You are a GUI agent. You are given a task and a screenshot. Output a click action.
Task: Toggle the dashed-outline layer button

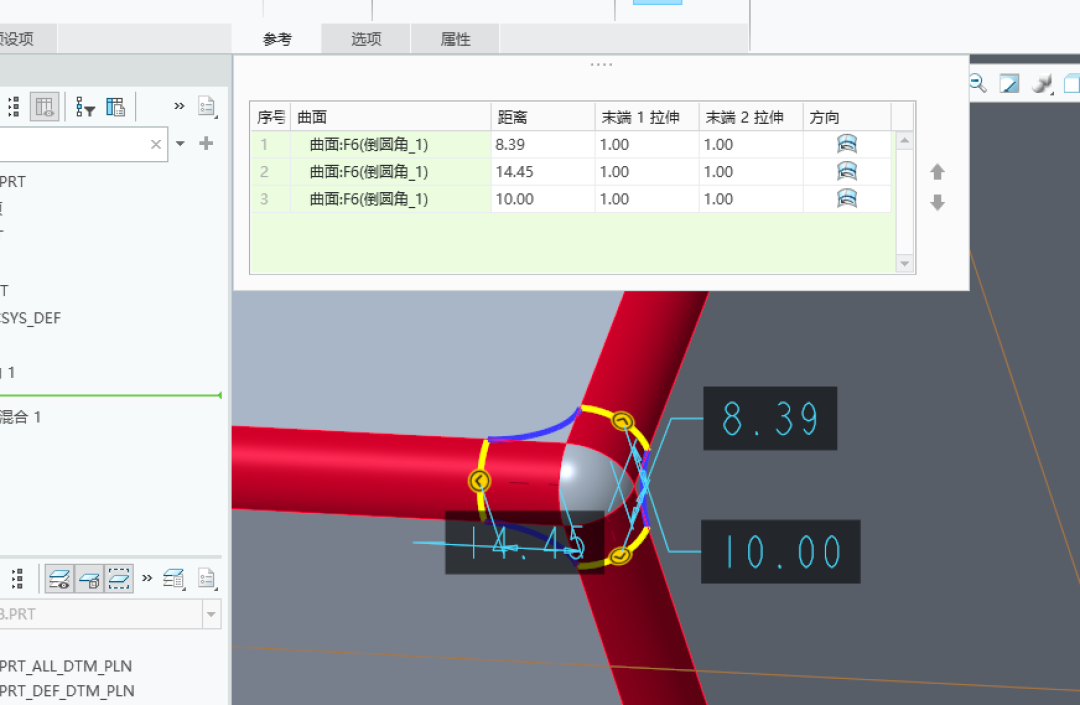[x=119, y=579]
